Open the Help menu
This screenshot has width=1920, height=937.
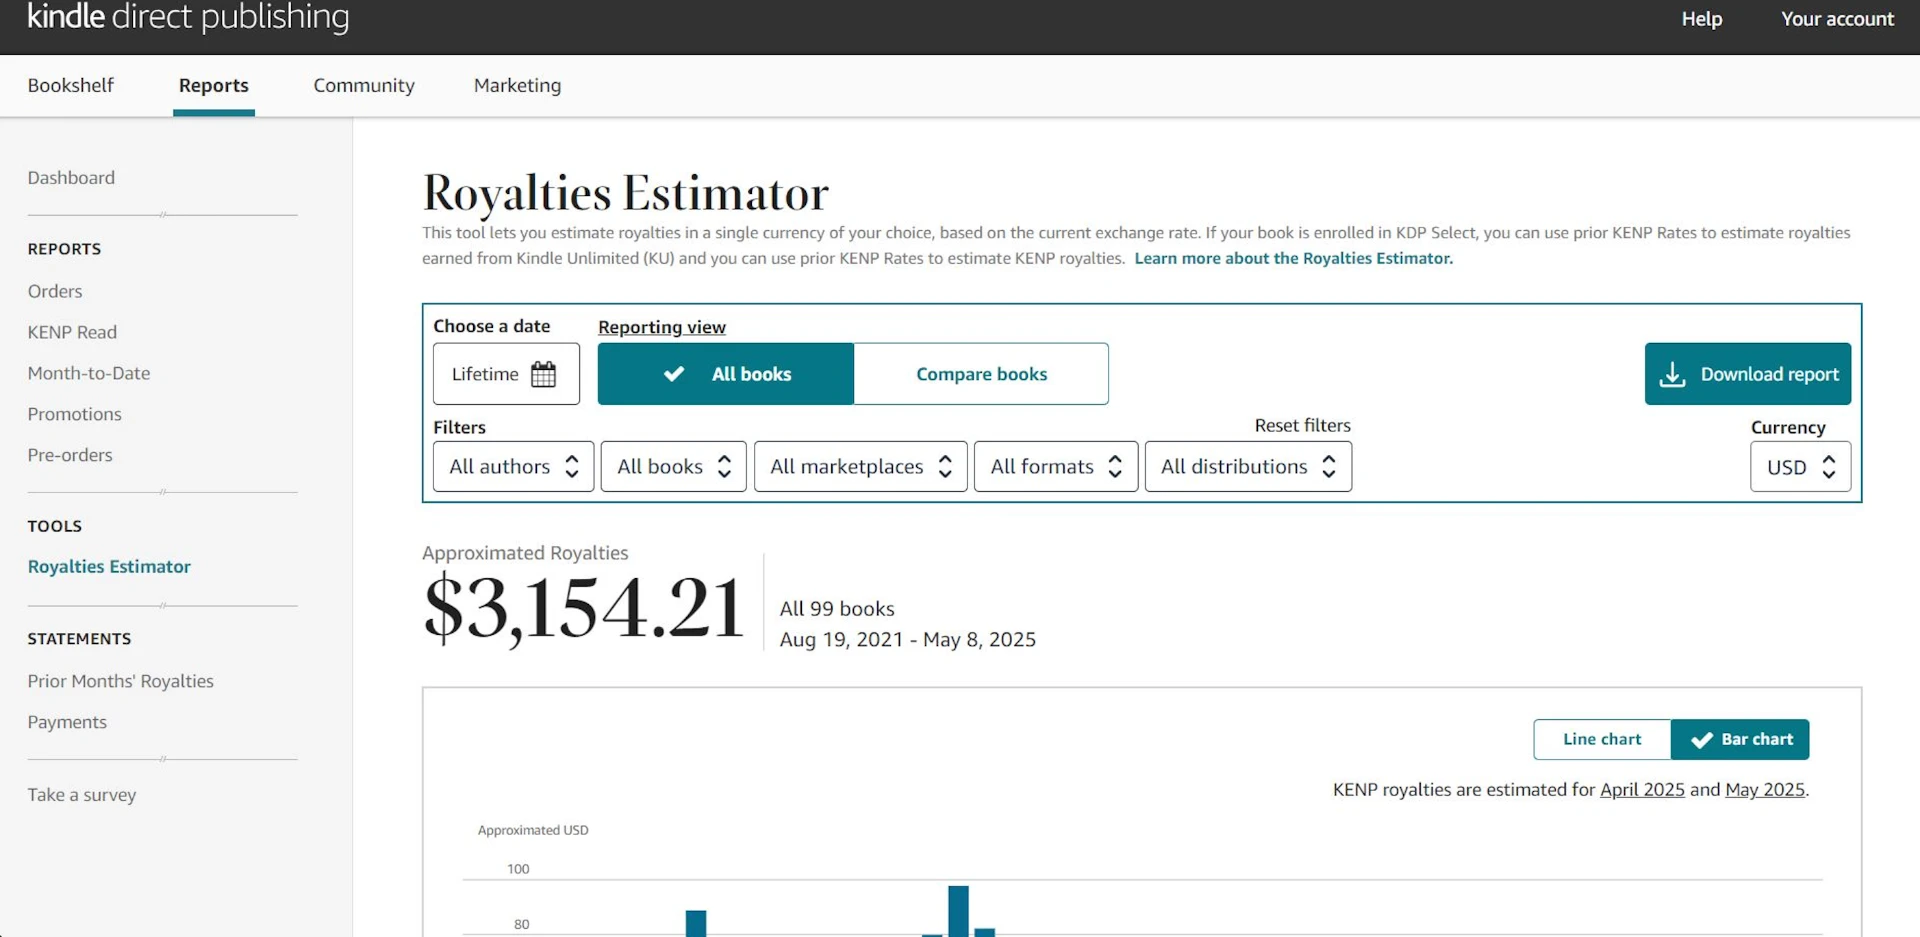click(x=1701, y=19)
